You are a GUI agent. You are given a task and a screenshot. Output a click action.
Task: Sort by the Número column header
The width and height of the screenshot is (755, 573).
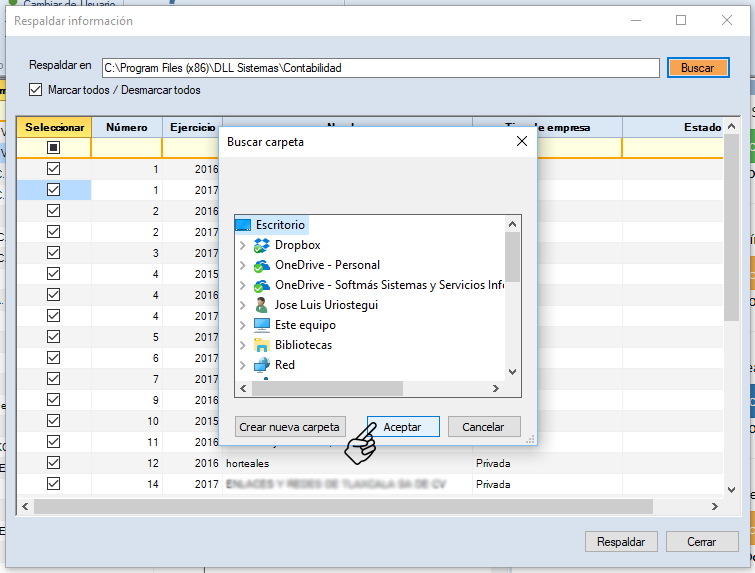[x=127, y=127]
